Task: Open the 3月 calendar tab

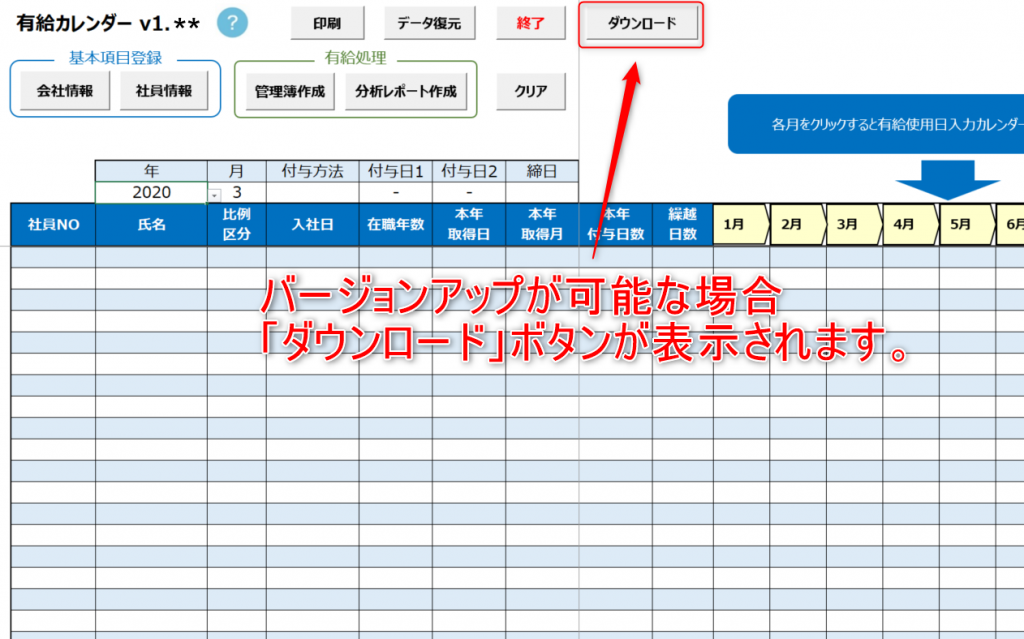Action: (x=854, y=224)
